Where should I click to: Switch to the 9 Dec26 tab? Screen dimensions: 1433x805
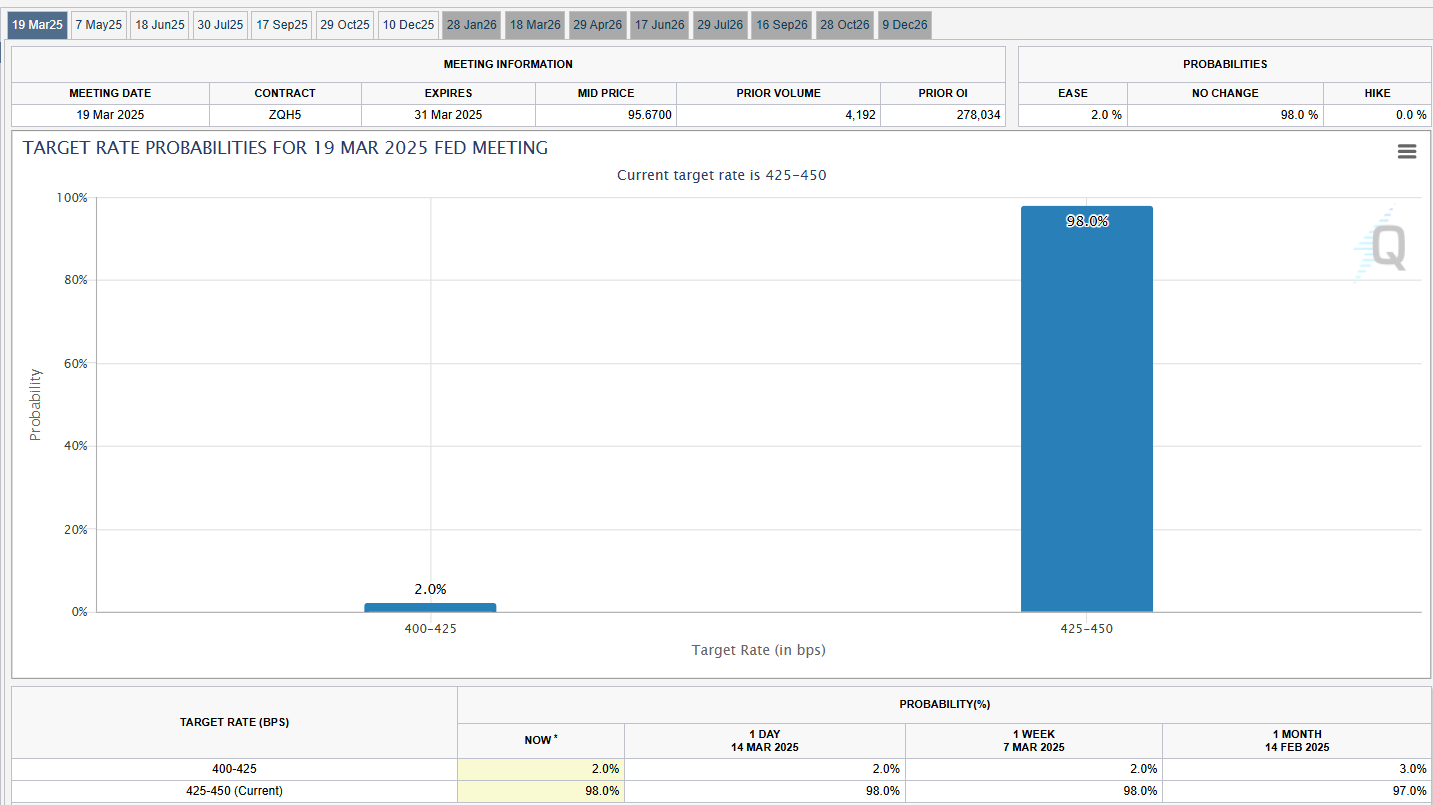[904, 25]
